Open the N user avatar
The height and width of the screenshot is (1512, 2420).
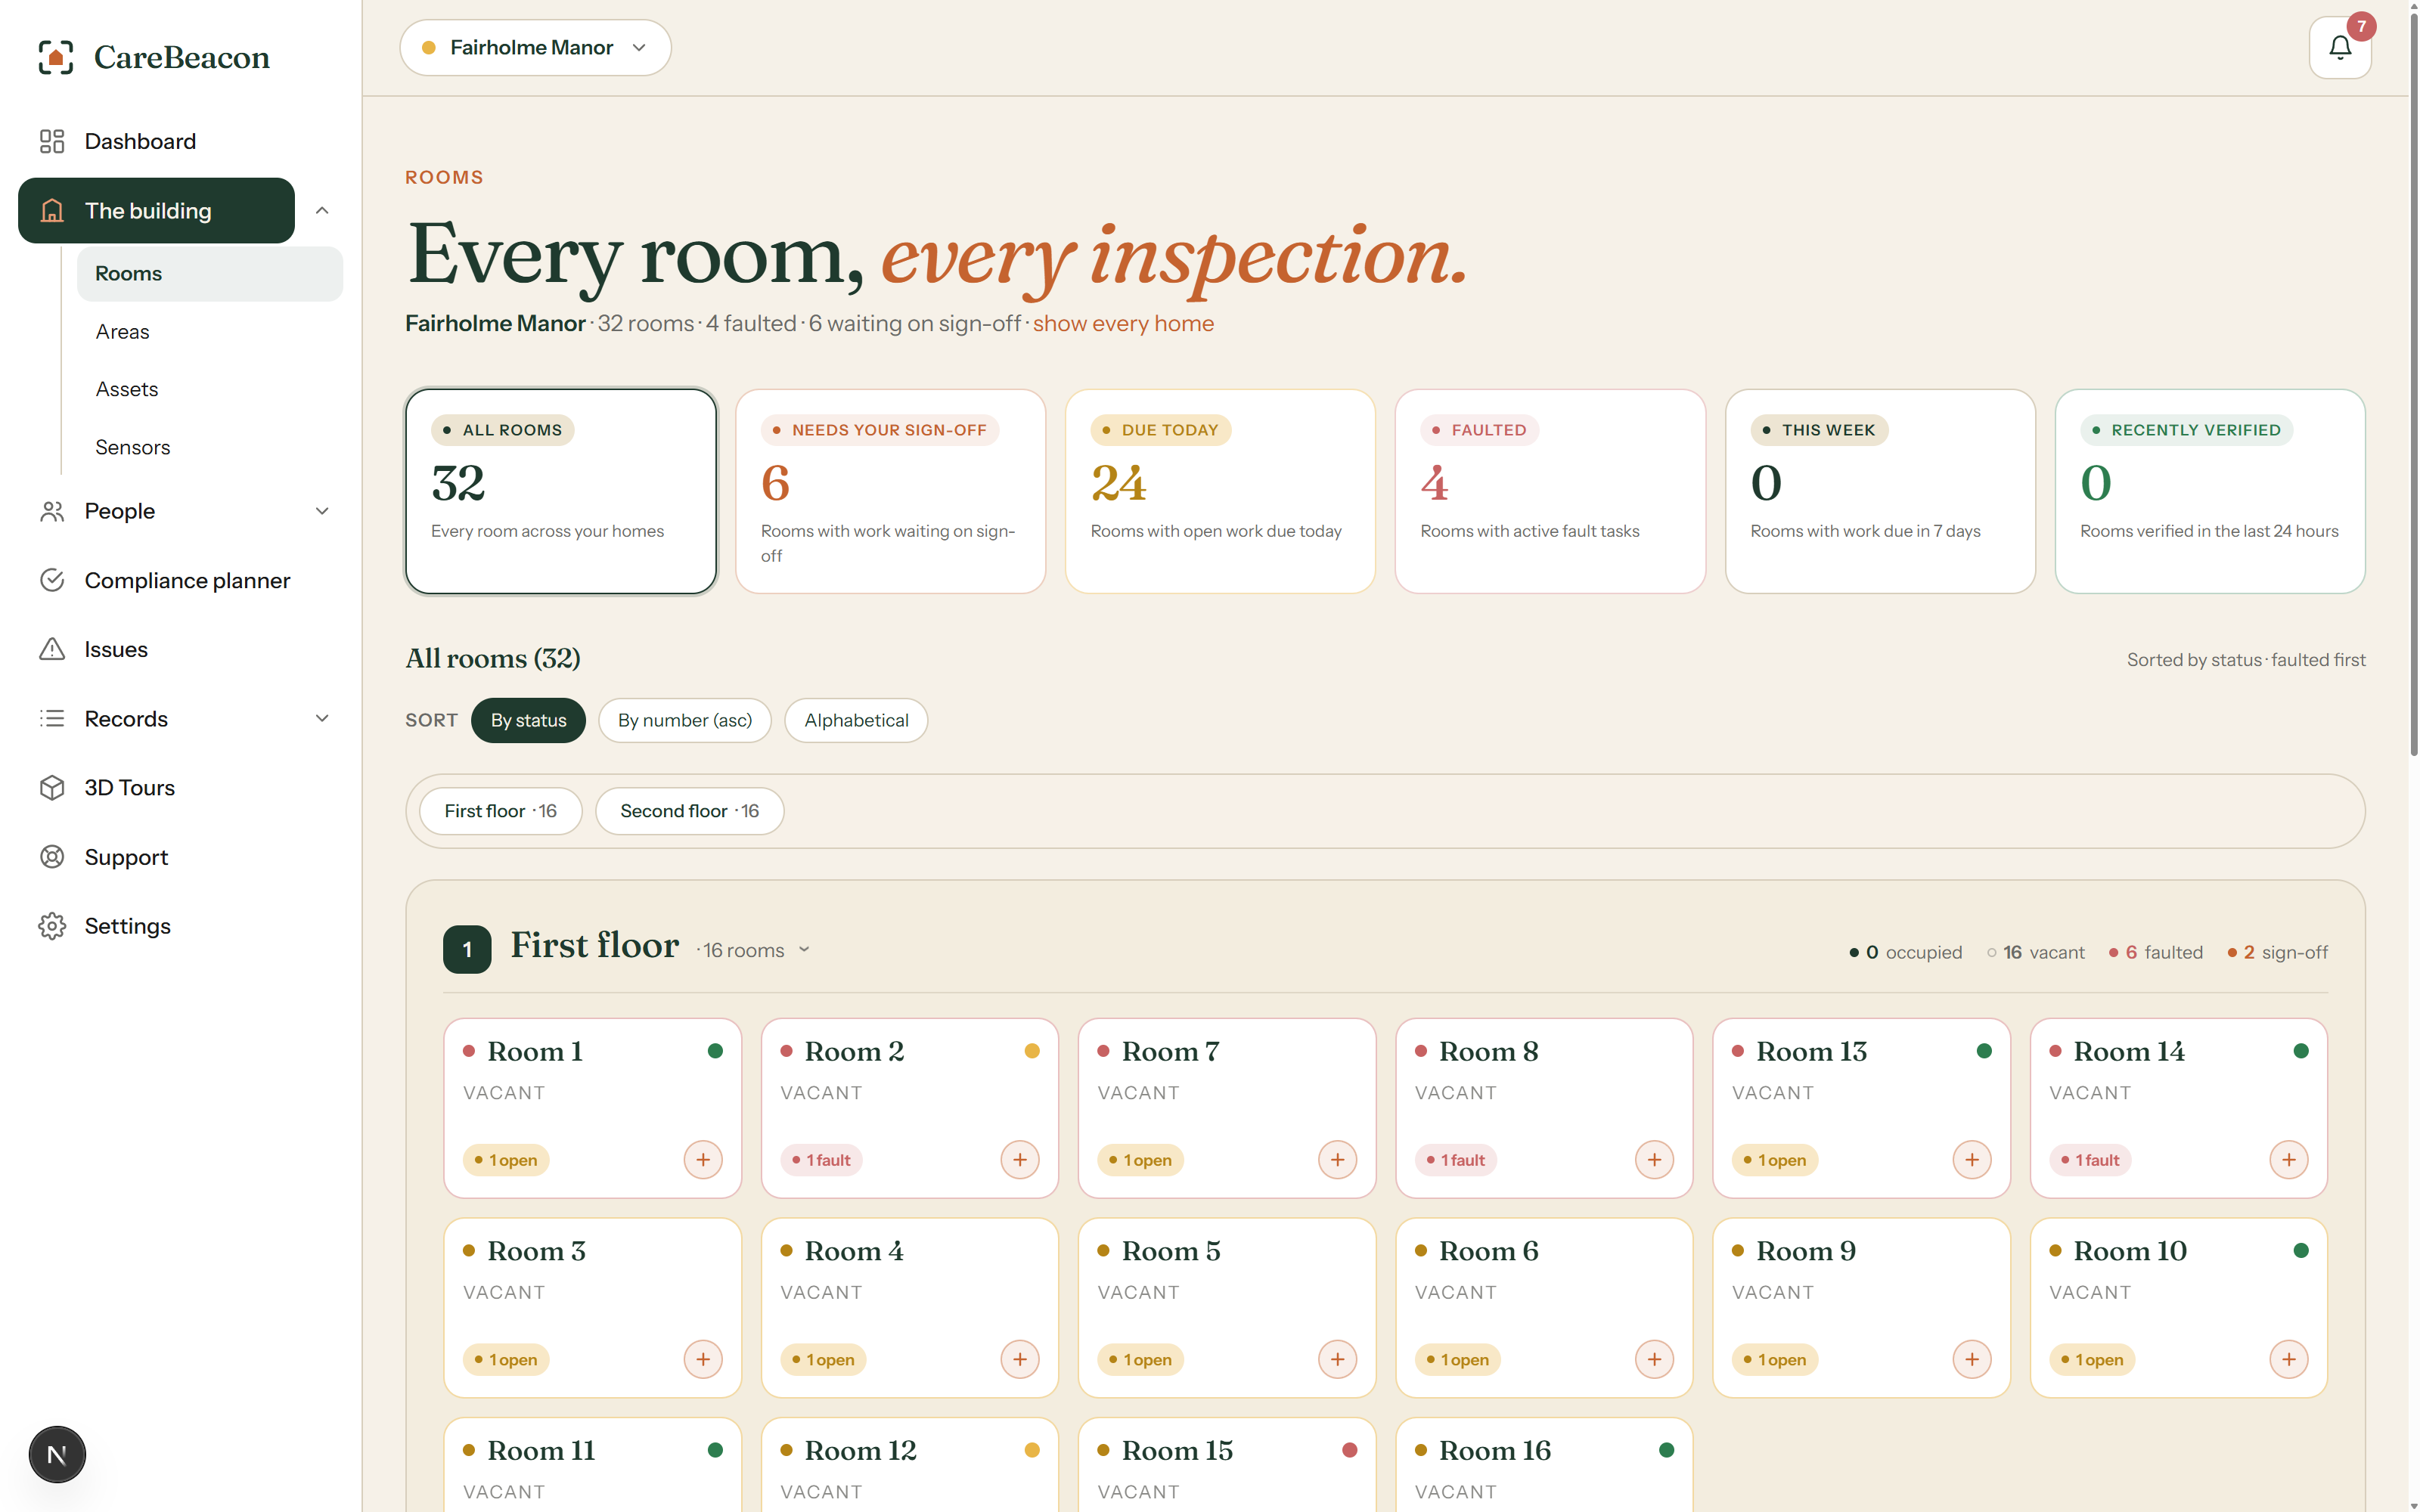(x=57, y=1454)
